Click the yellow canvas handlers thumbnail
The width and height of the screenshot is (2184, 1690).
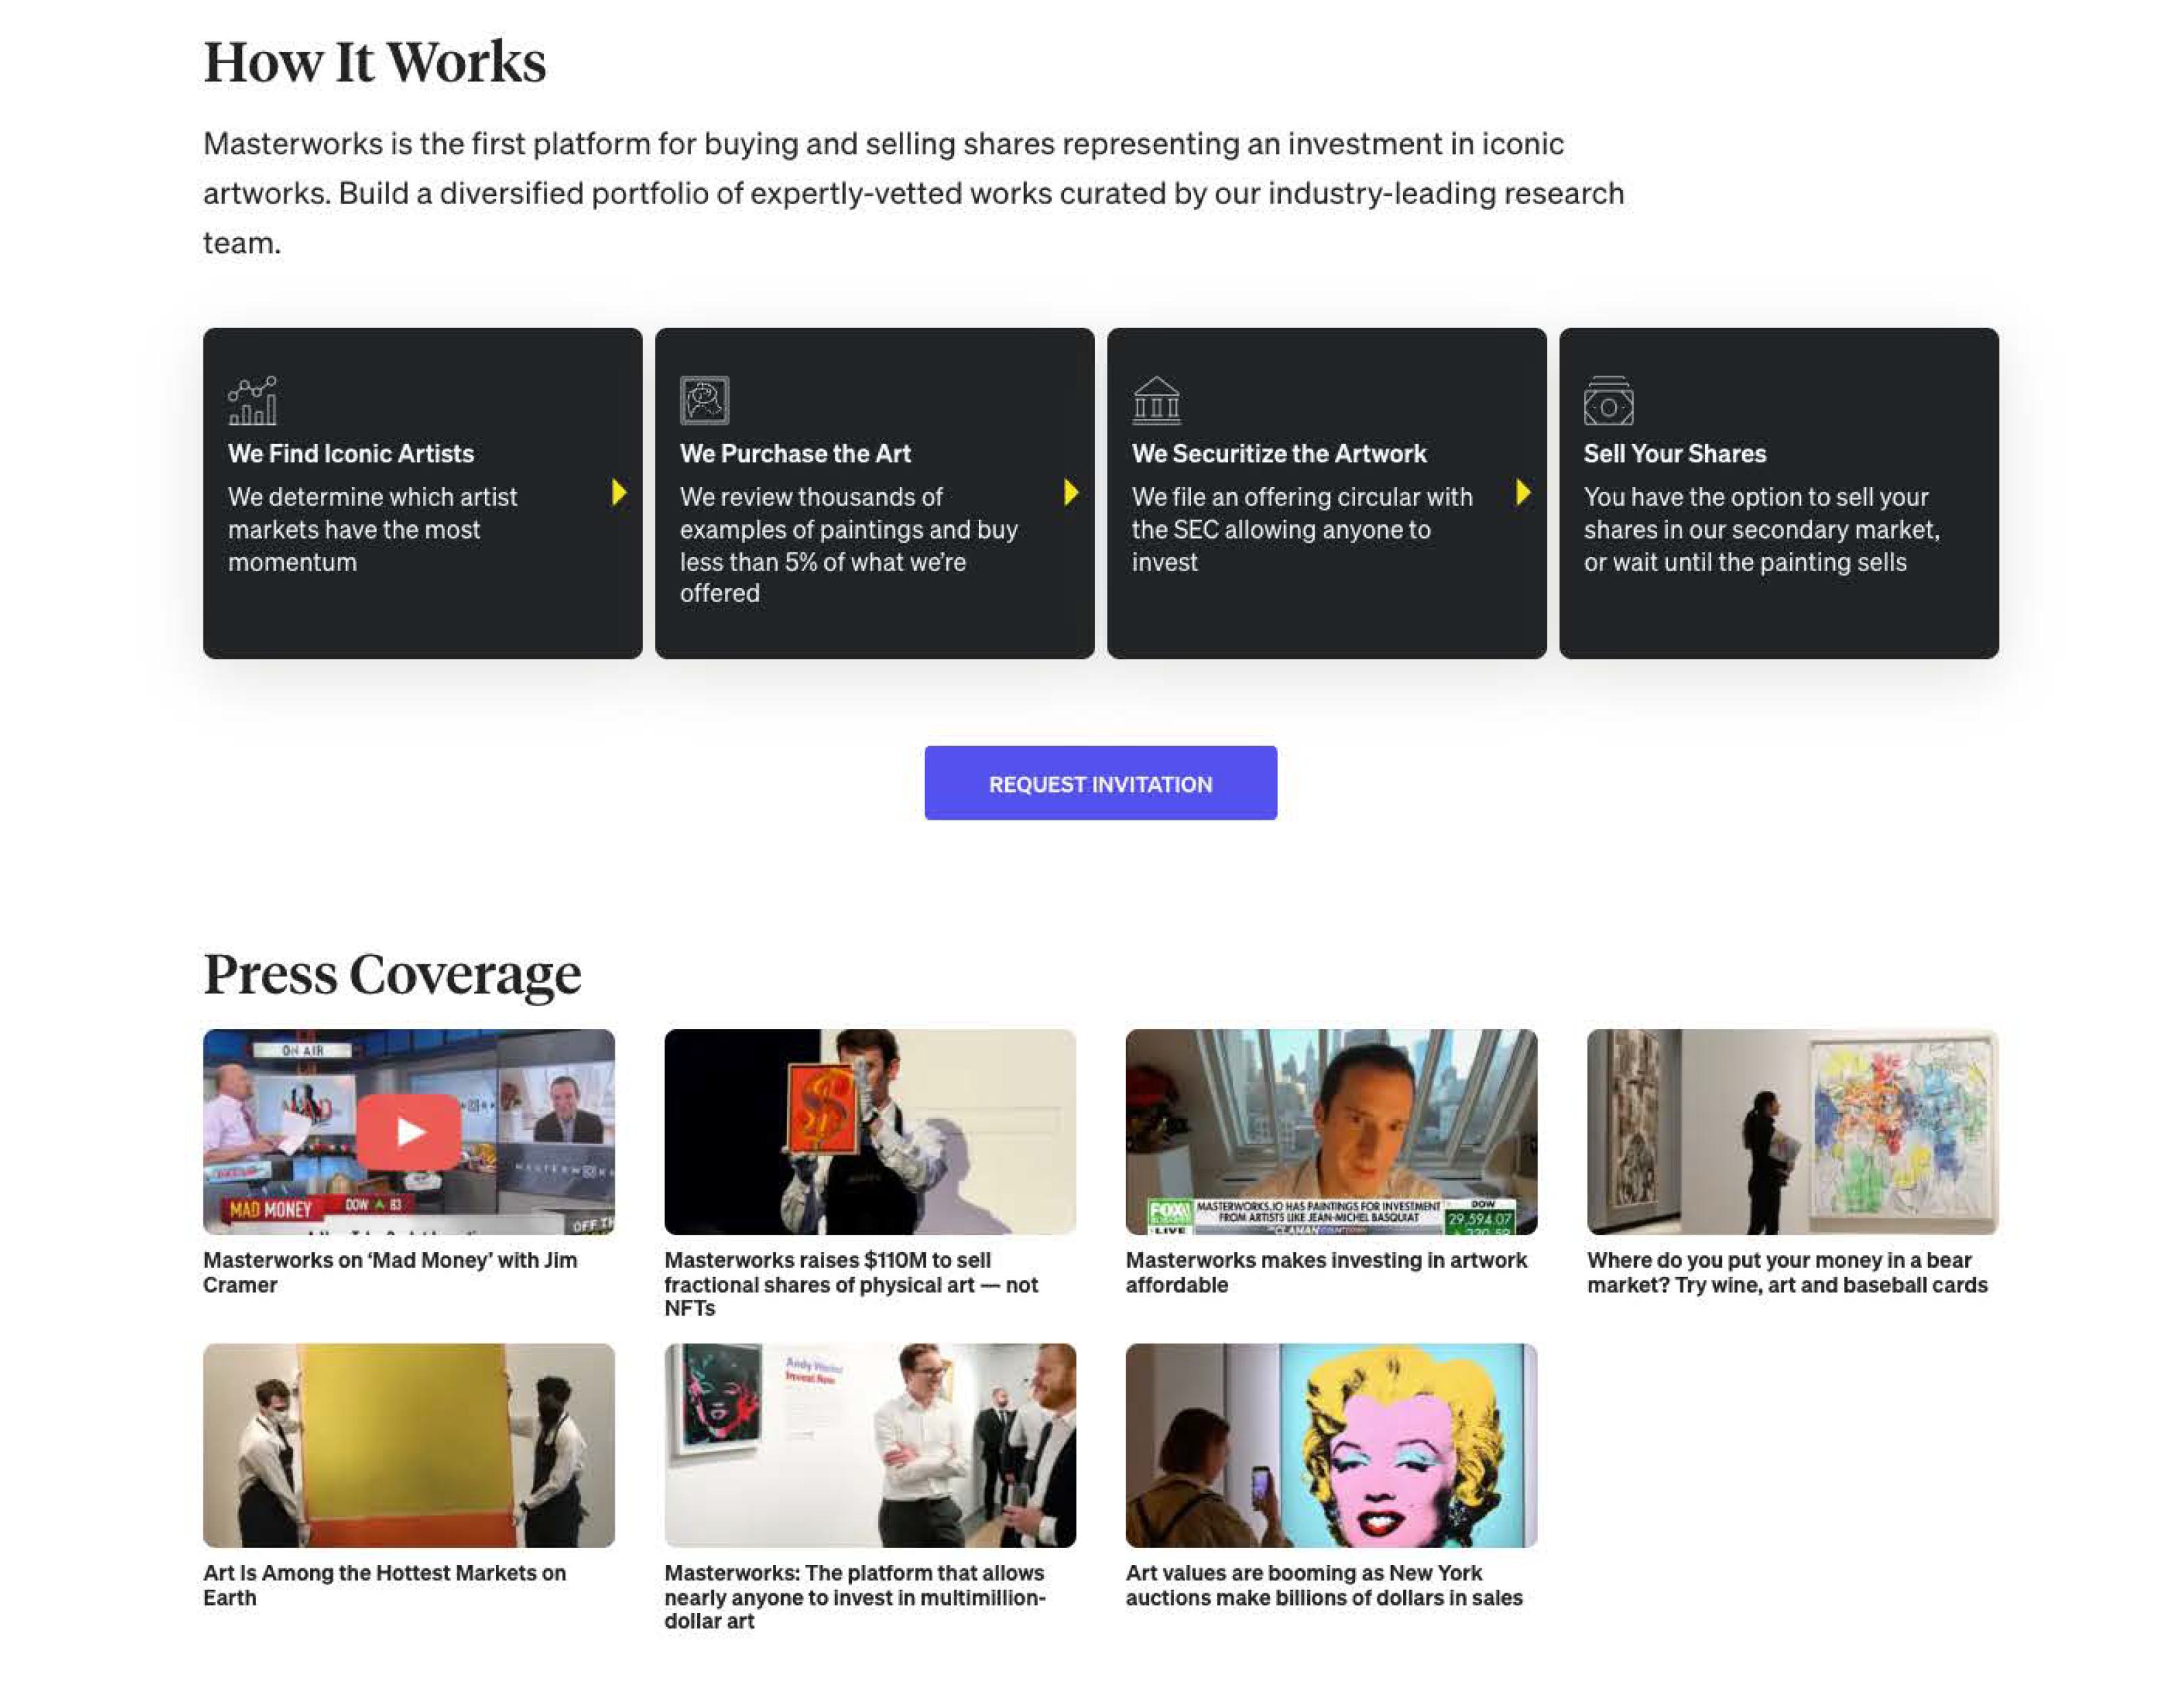pyautogui.click(x=409, y=1445)
